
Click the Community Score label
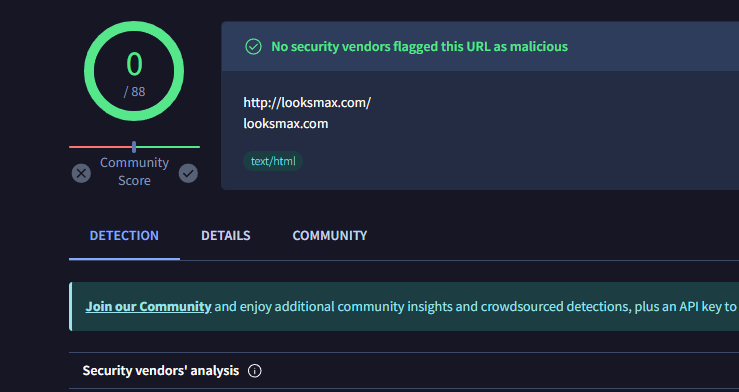point(134,172)
